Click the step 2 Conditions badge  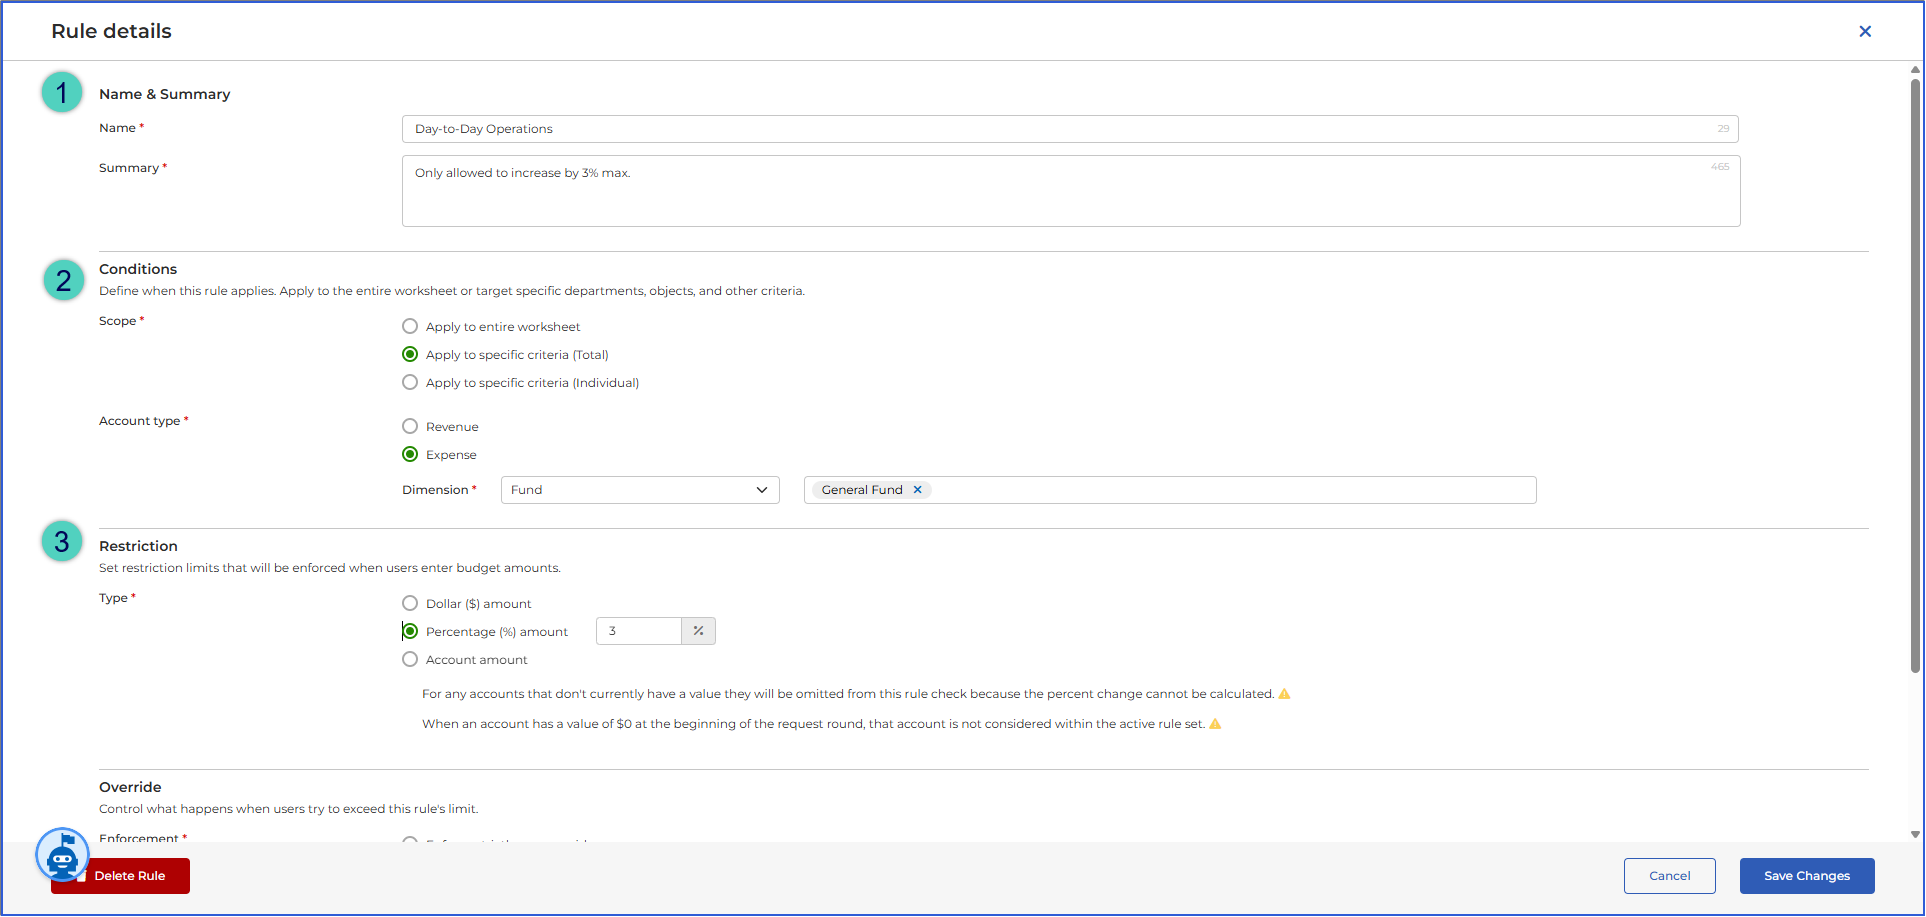tap(63, 280)
